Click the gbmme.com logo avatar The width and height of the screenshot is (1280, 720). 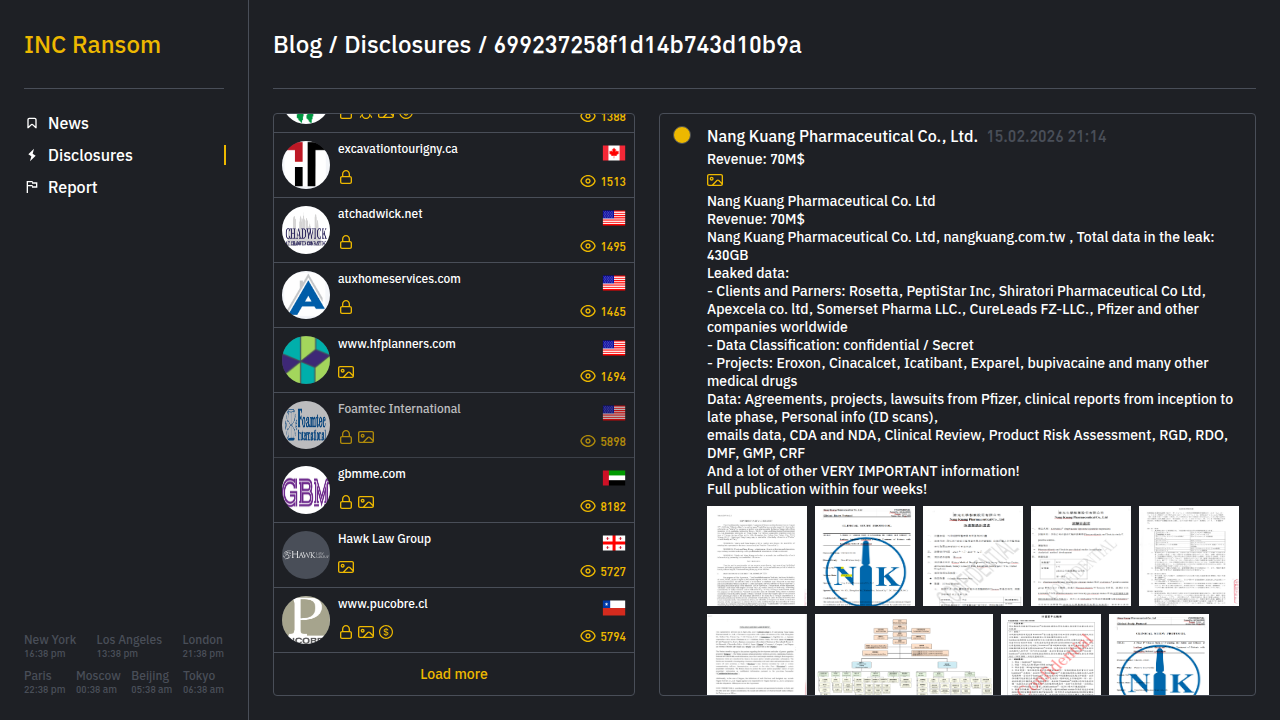point(306,490)
